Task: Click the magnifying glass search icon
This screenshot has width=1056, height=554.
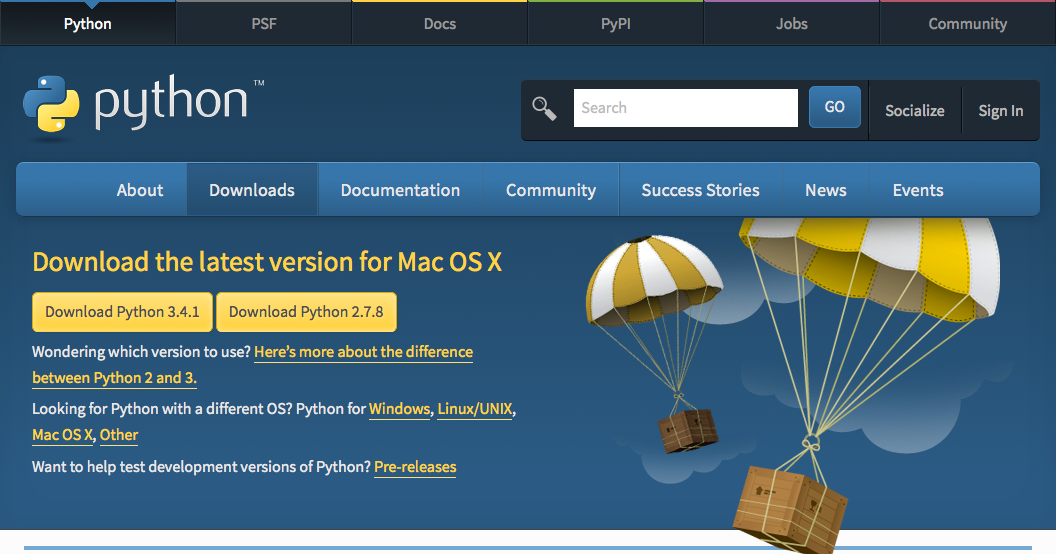Action: point(544,108)
